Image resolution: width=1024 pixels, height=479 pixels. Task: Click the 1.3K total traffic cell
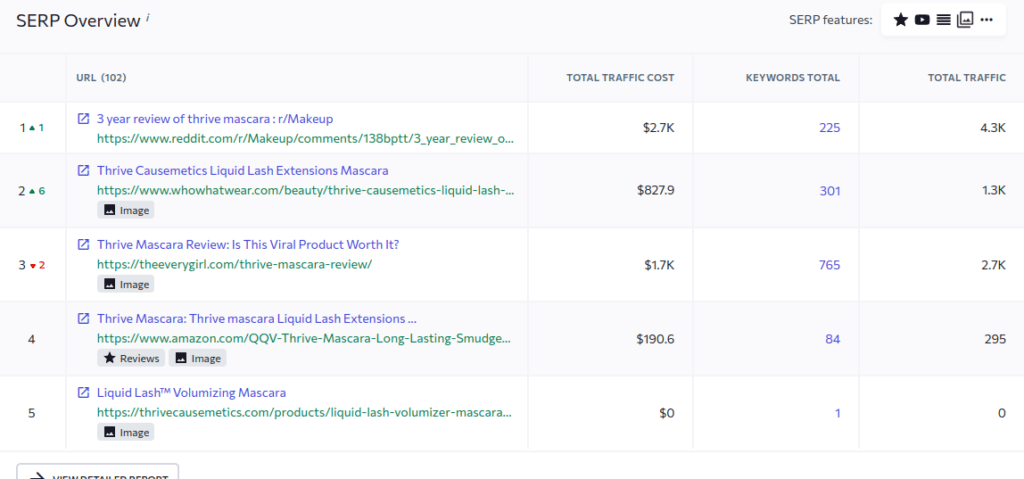[993, 191]
